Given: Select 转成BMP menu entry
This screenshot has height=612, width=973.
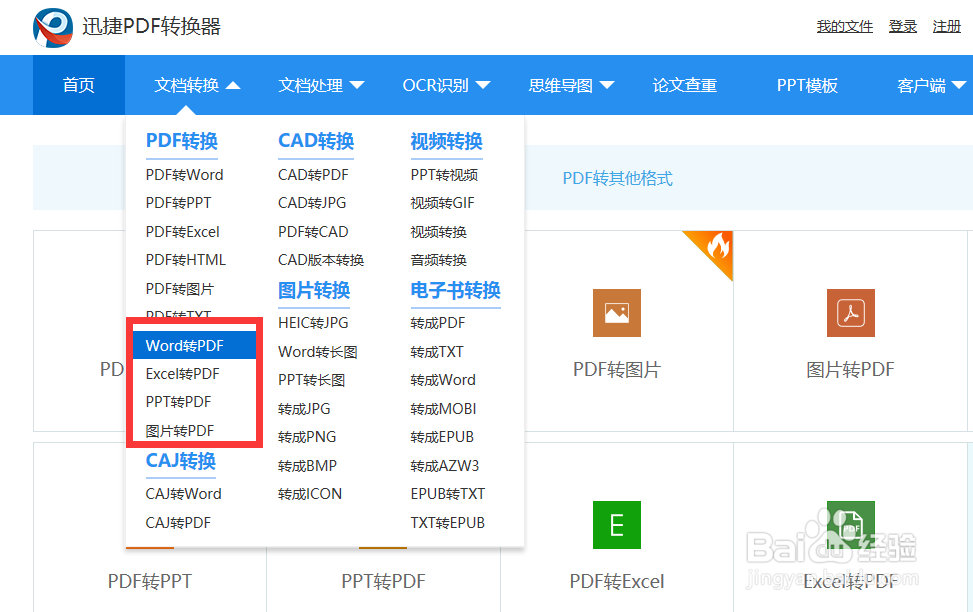Looking at the screenshot, I should pos(307,466).
